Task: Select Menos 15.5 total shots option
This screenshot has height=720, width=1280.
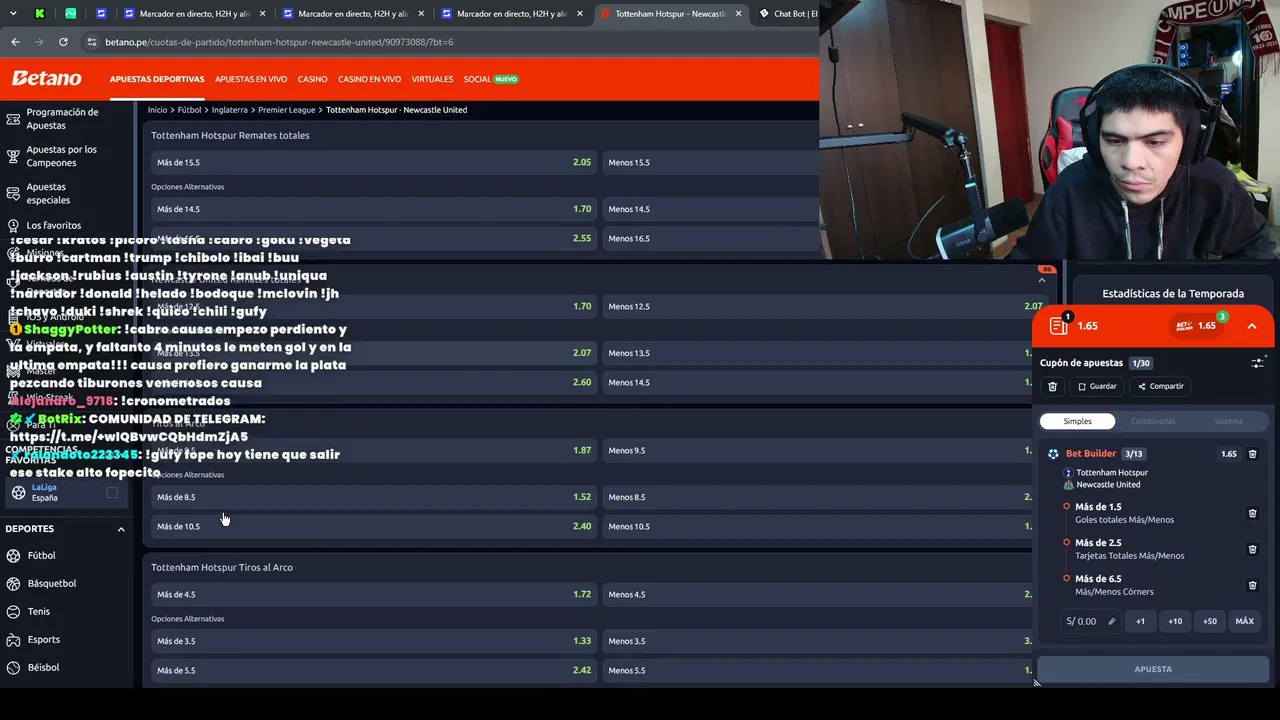Action: [x=710, y=162]
